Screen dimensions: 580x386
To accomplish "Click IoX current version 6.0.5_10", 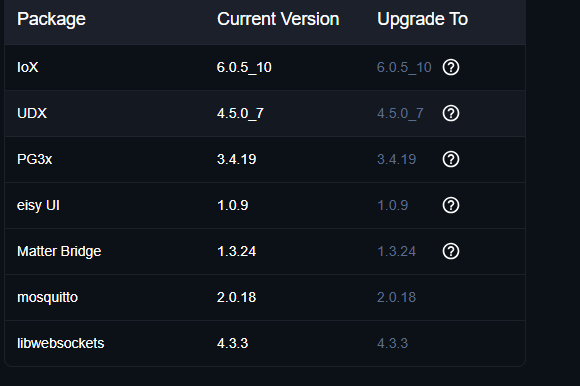I will pos(244,68).
